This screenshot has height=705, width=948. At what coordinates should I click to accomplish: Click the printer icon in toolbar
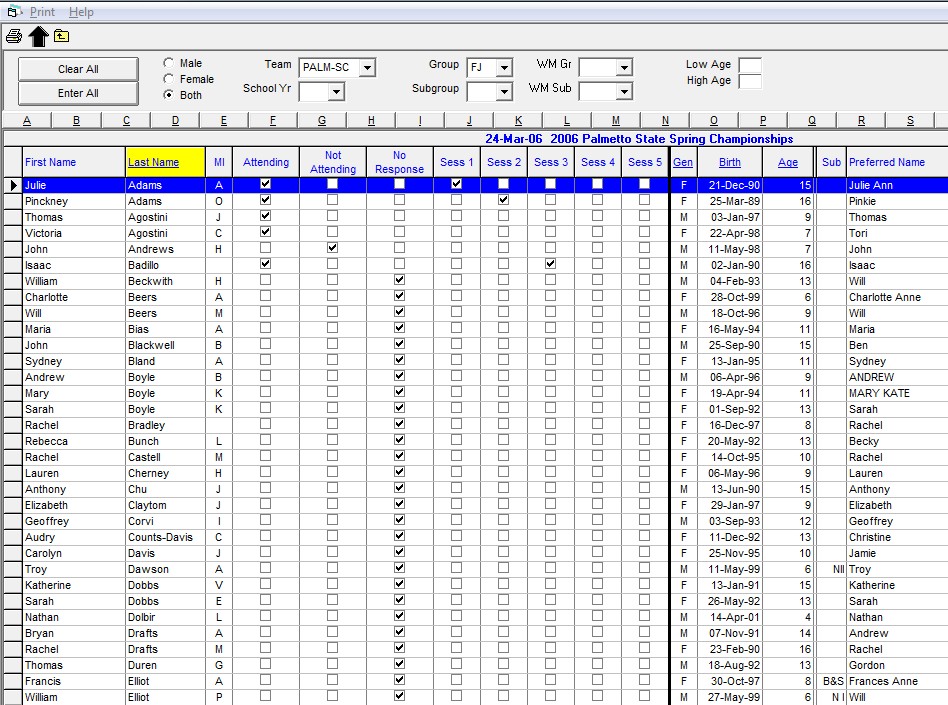(x=13, y=37)
